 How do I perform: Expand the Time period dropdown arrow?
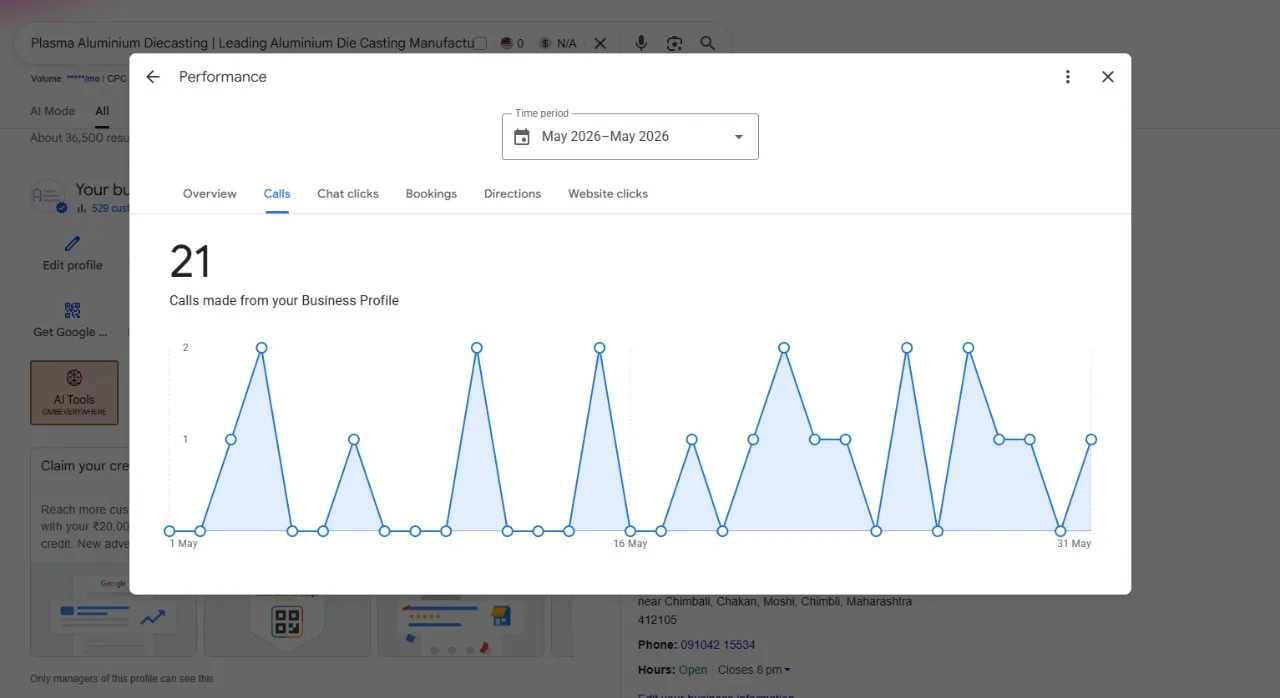click(739, 137)
